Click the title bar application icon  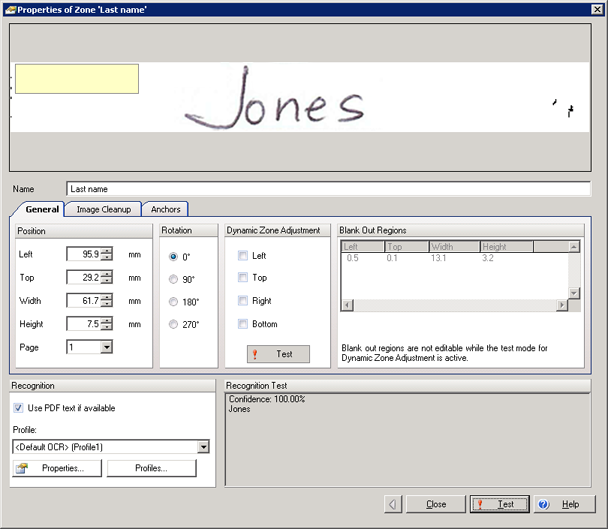point(9,9)
